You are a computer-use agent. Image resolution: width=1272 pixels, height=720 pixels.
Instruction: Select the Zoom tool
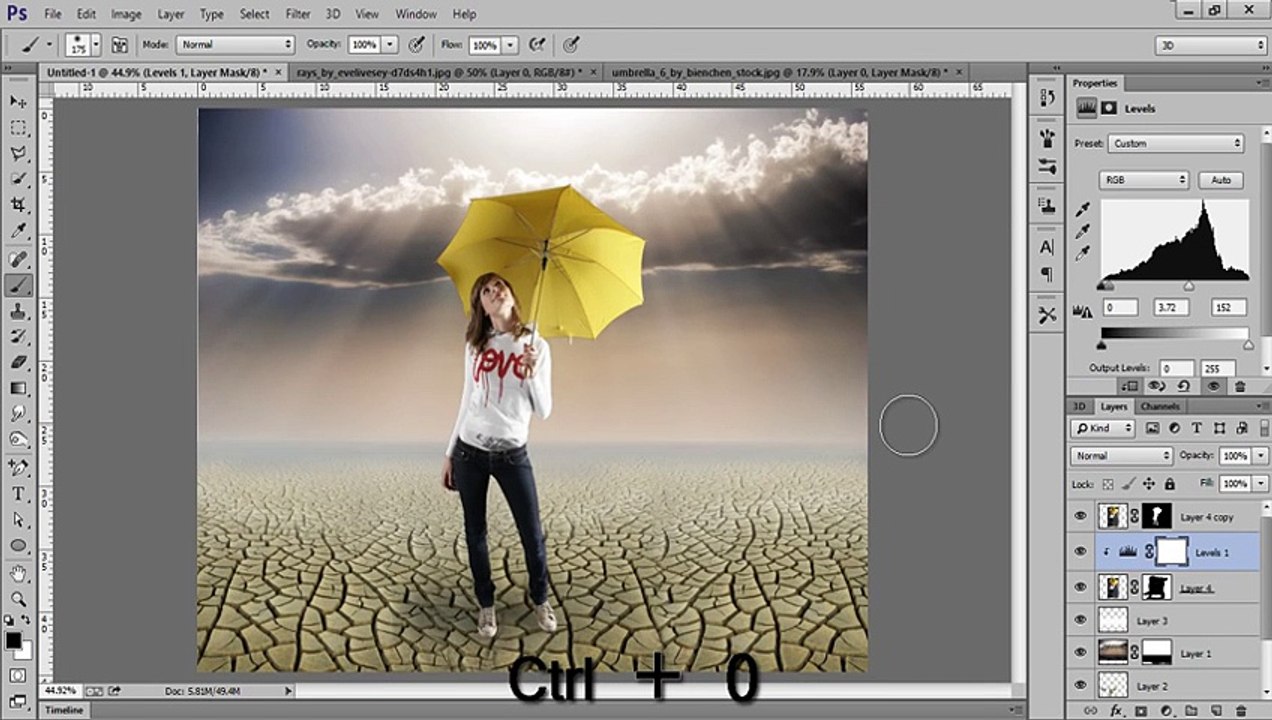[x=18, y=600]
